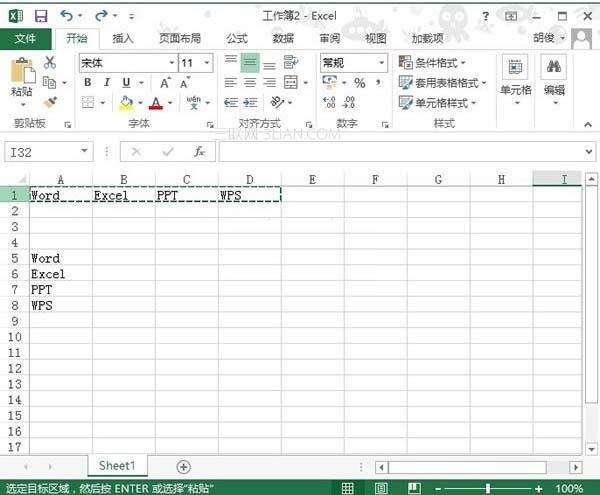Click the accounting number format icon
This screenshot has height=495, width=600.
pyautogui.click(x=329, y=82)
